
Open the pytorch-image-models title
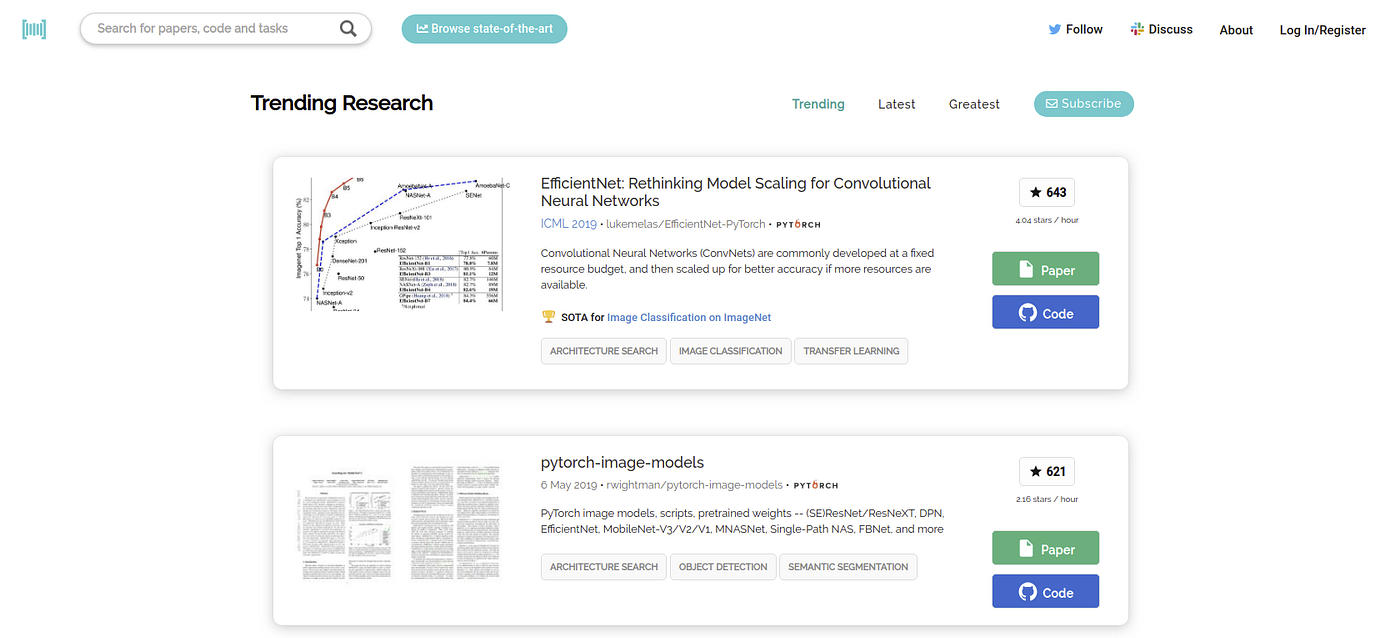[622, 462]
